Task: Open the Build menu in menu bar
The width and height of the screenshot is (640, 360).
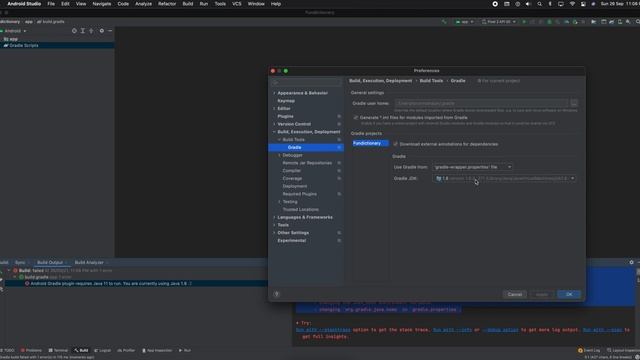Action: click(188, 4)
